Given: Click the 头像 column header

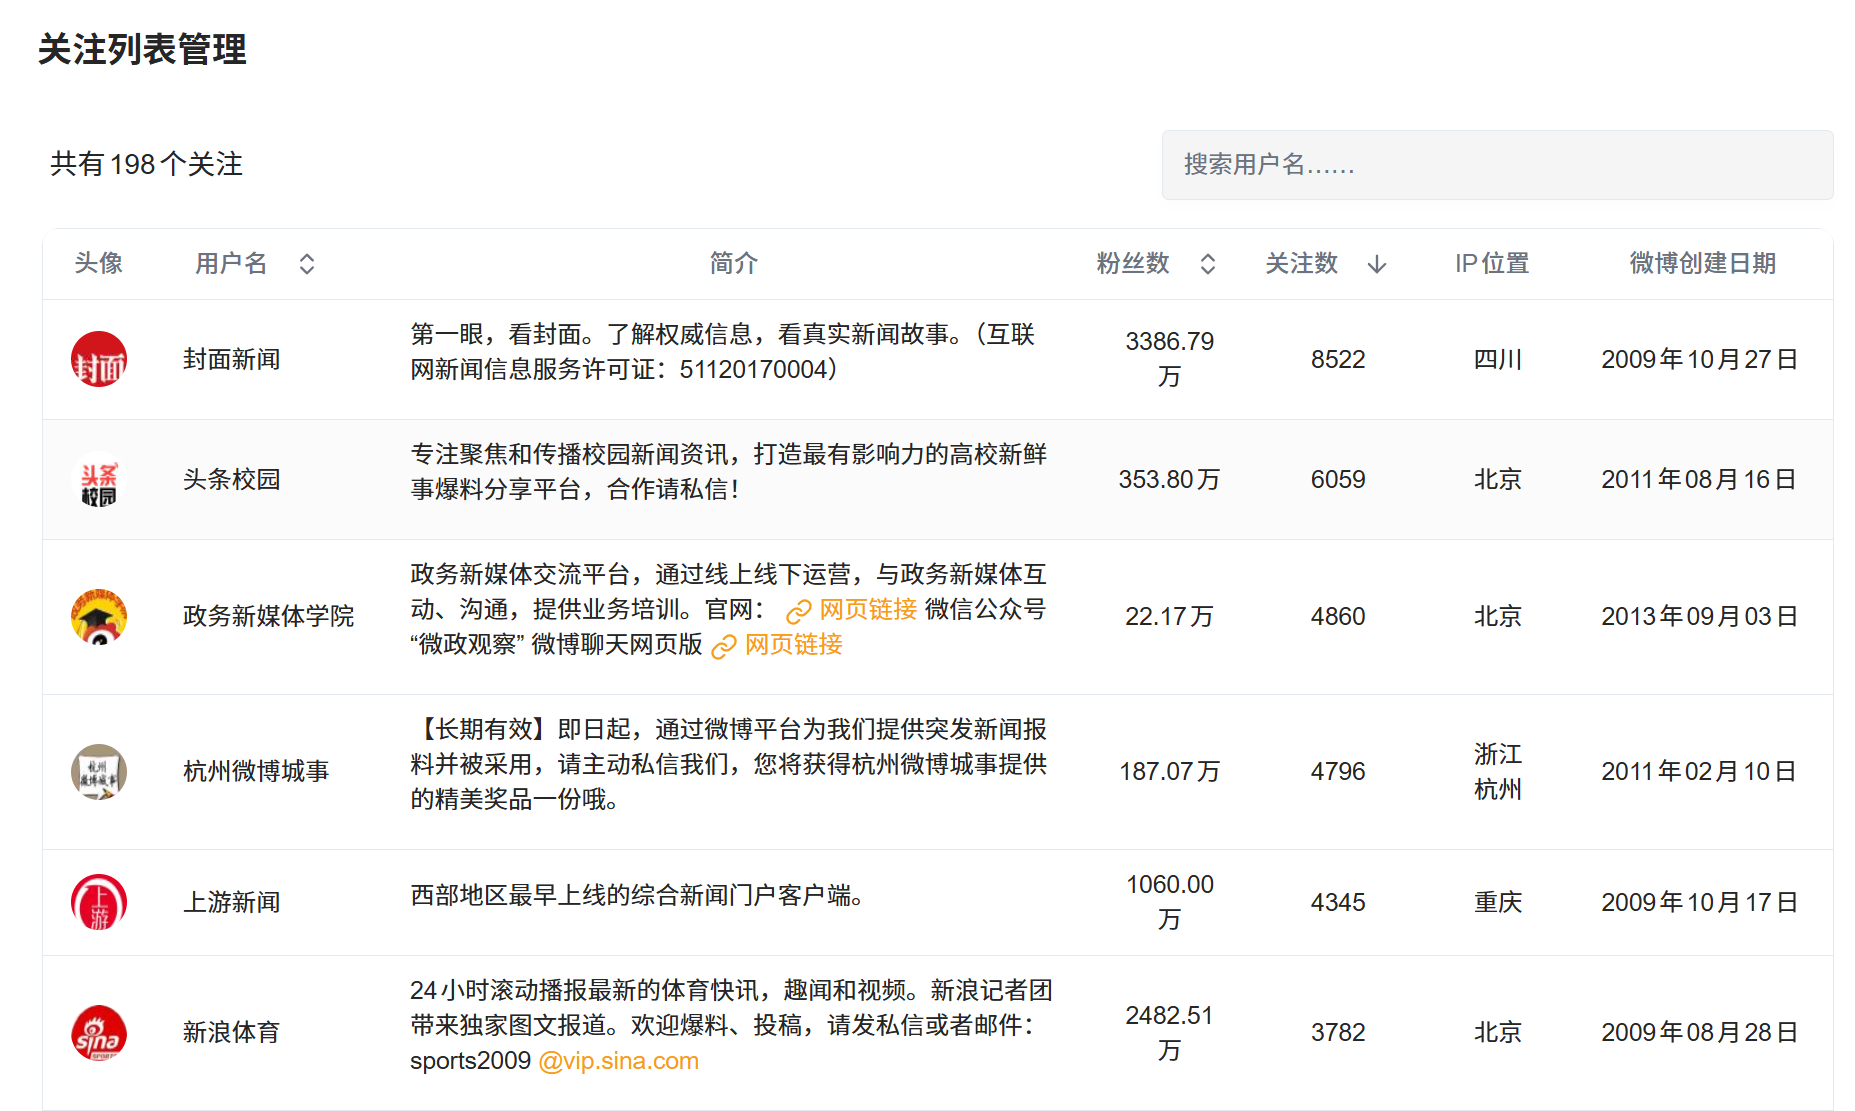Looking at the screenshot, I should click(x=99, y=264).
